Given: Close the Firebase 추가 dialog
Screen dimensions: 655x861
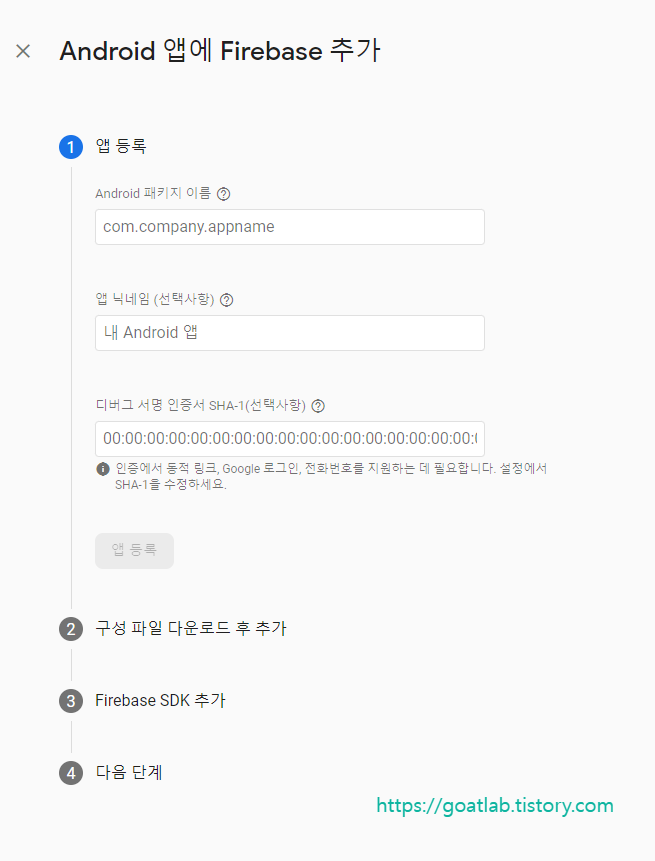Looking at the screenshot, I should tap(22, 51).
